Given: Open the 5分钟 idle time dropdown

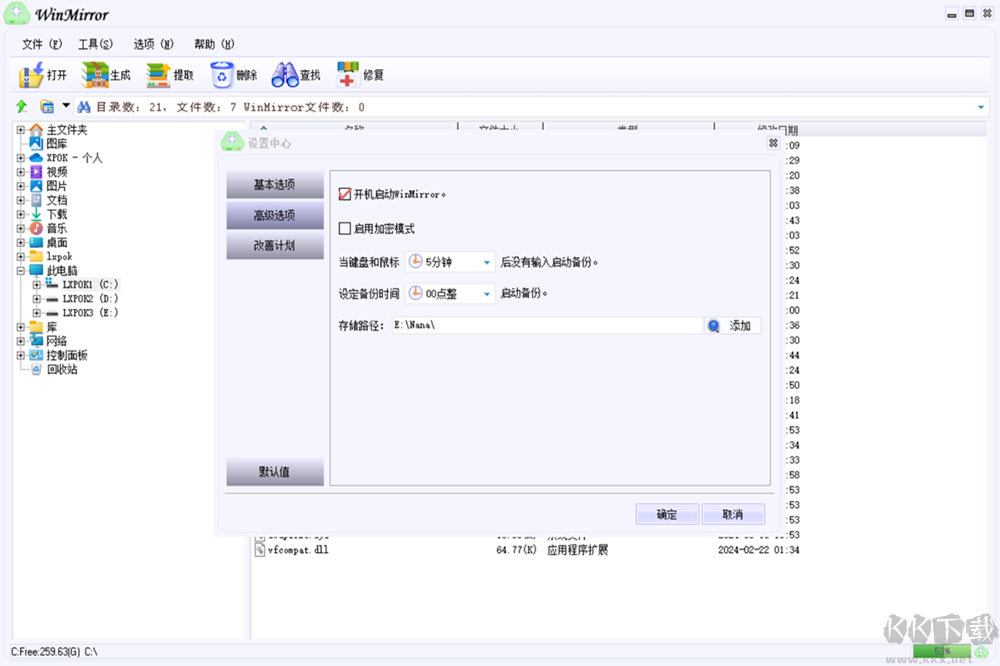Looking at the screenshot, I should [x=486, y=261].
